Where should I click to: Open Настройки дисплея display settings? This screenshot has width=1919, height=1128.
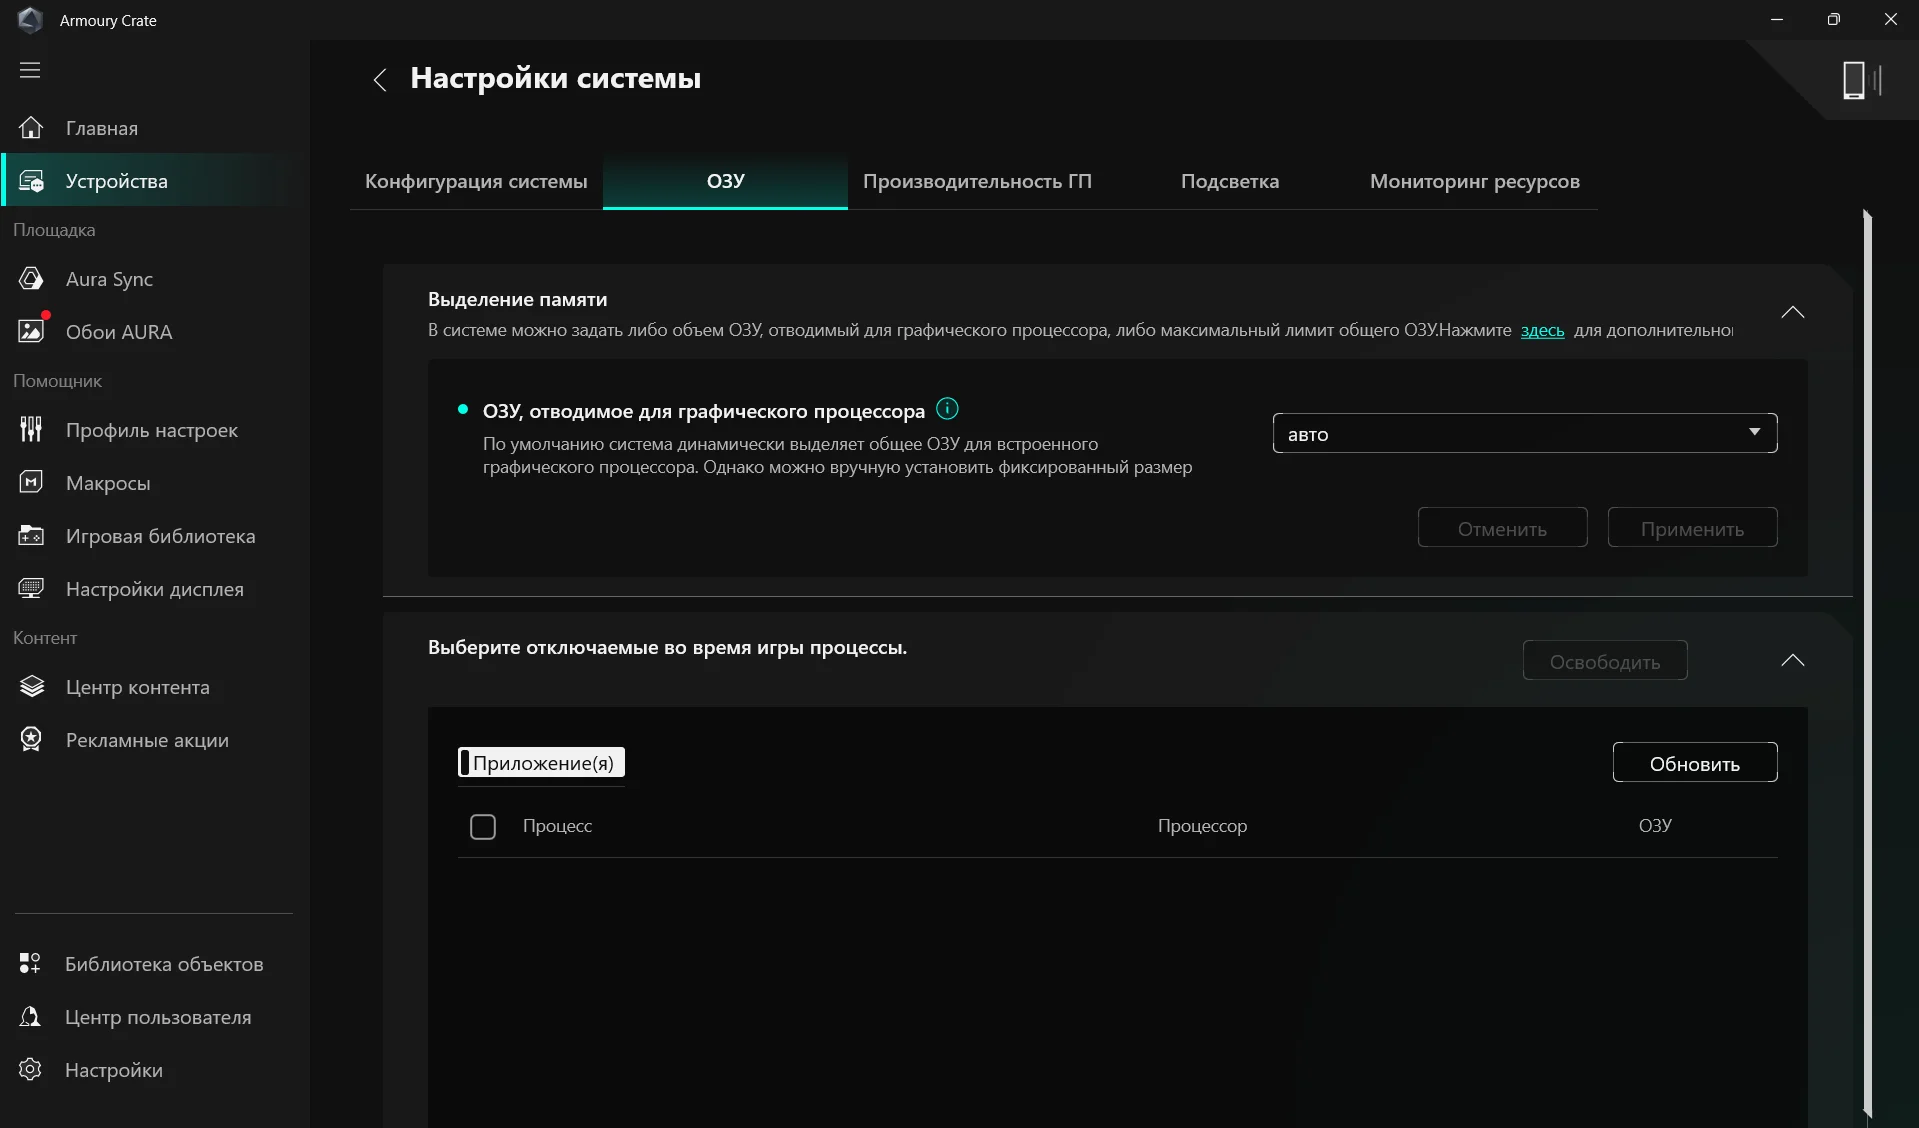(x=31, y=589)
